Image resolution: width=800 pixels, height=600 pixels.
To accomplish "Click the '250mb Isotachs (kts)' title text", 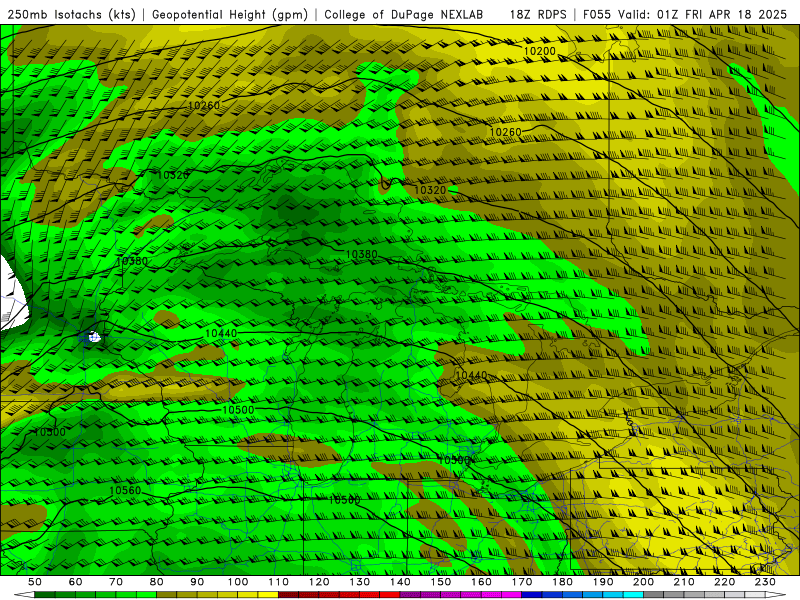I will click(71, 14).
